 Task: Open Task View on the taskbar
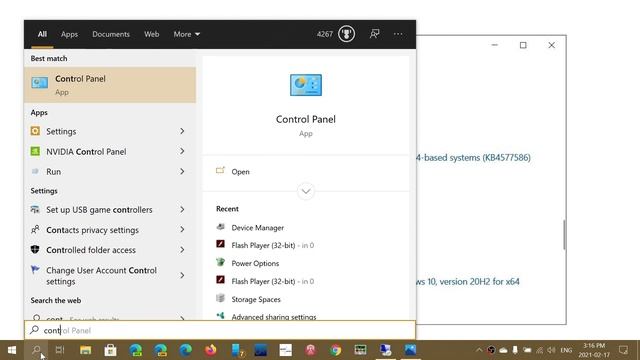point(60,350)
